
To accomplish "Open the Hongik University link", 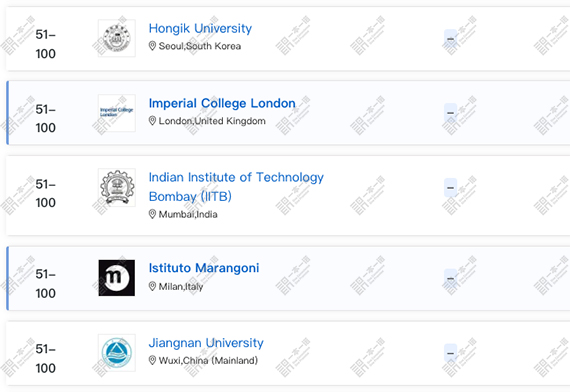I will point(200,28).
